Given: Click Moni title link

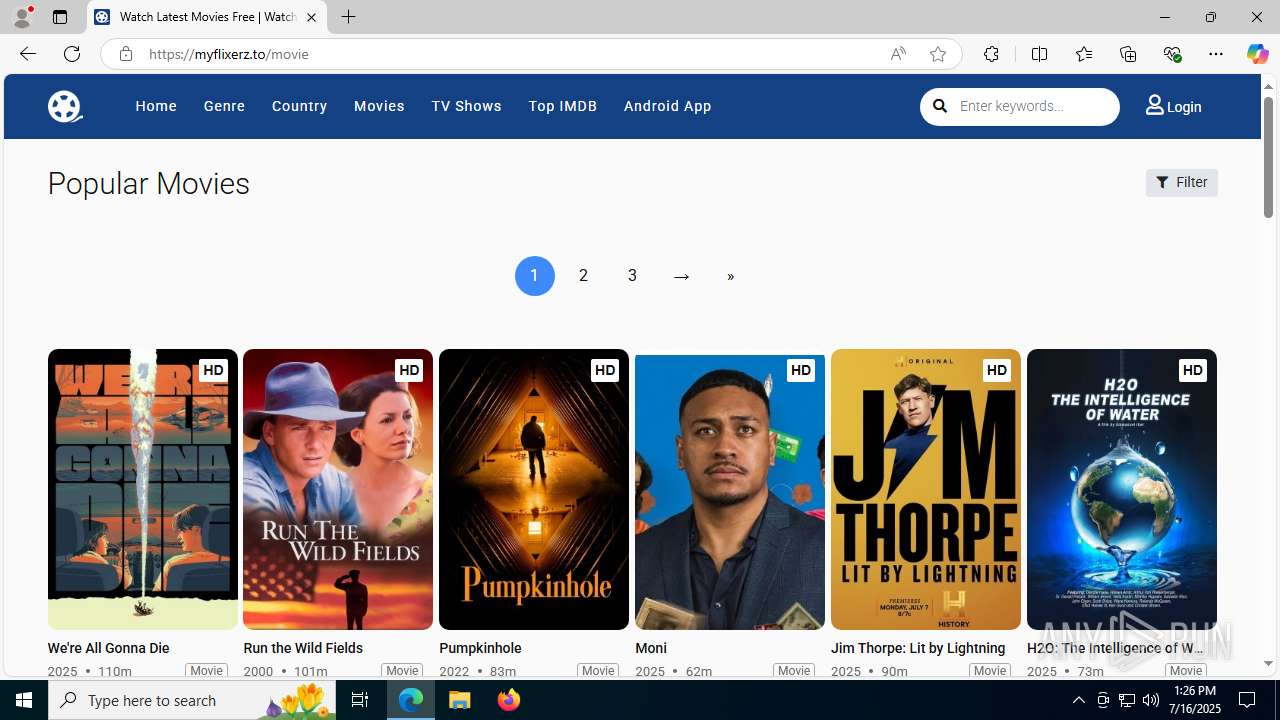Looking at the screenshot, I should [x=651, y=648].
